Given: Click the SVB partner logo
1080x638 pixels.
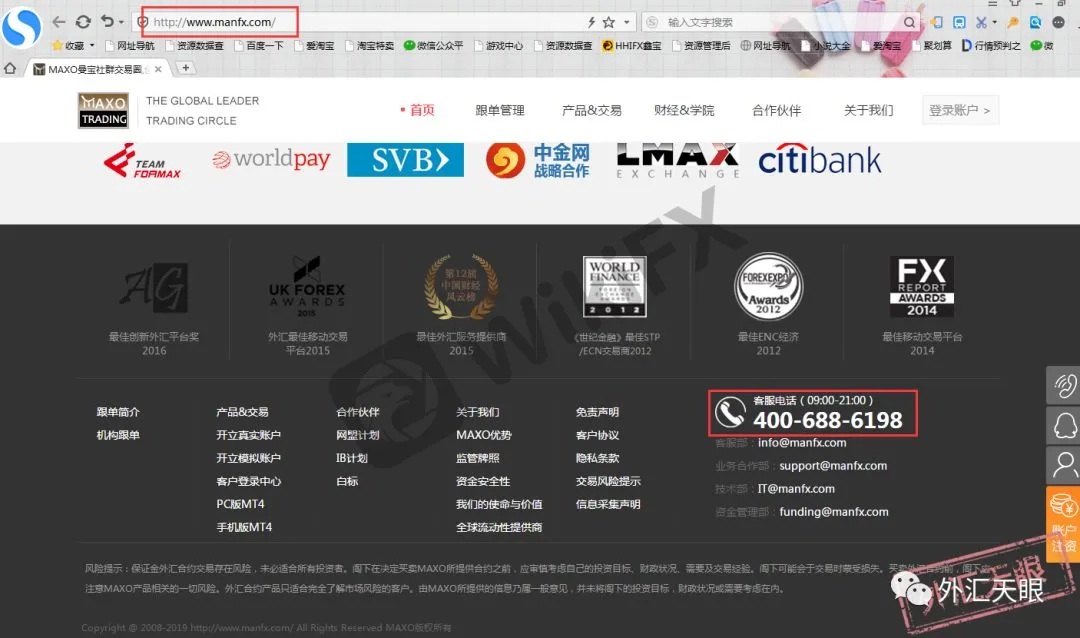Looking at the screenshot, I should point(405,160).
